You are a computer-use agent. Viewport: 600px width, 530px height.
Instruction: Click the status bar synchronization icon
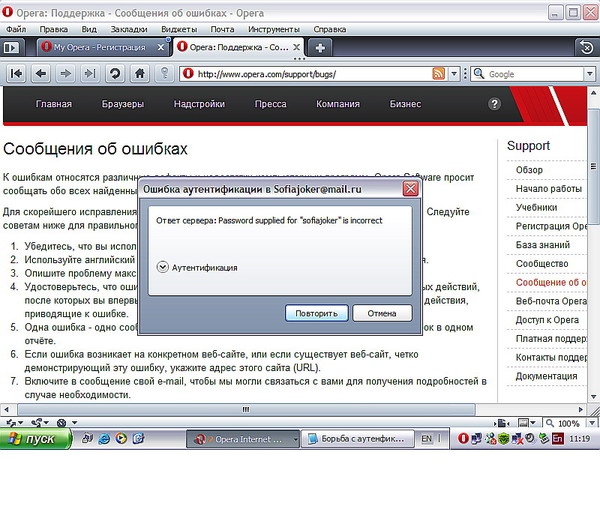tap(11, 422)
